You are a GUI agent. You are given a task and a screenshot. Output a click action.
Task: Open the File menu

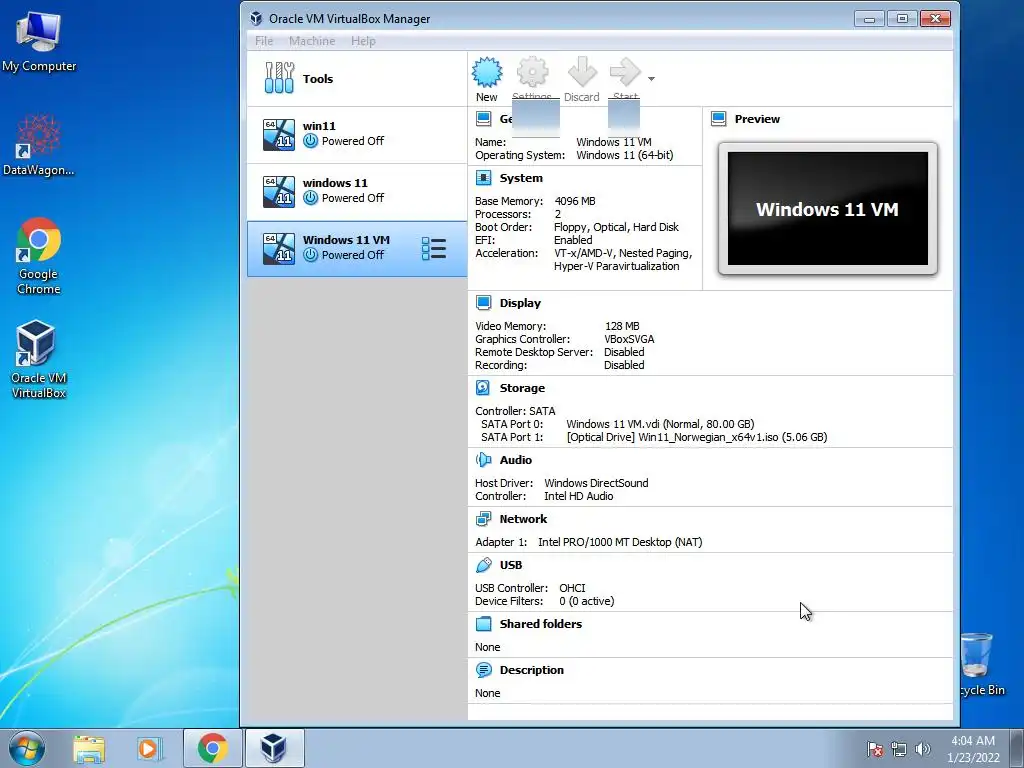point(264,41)
